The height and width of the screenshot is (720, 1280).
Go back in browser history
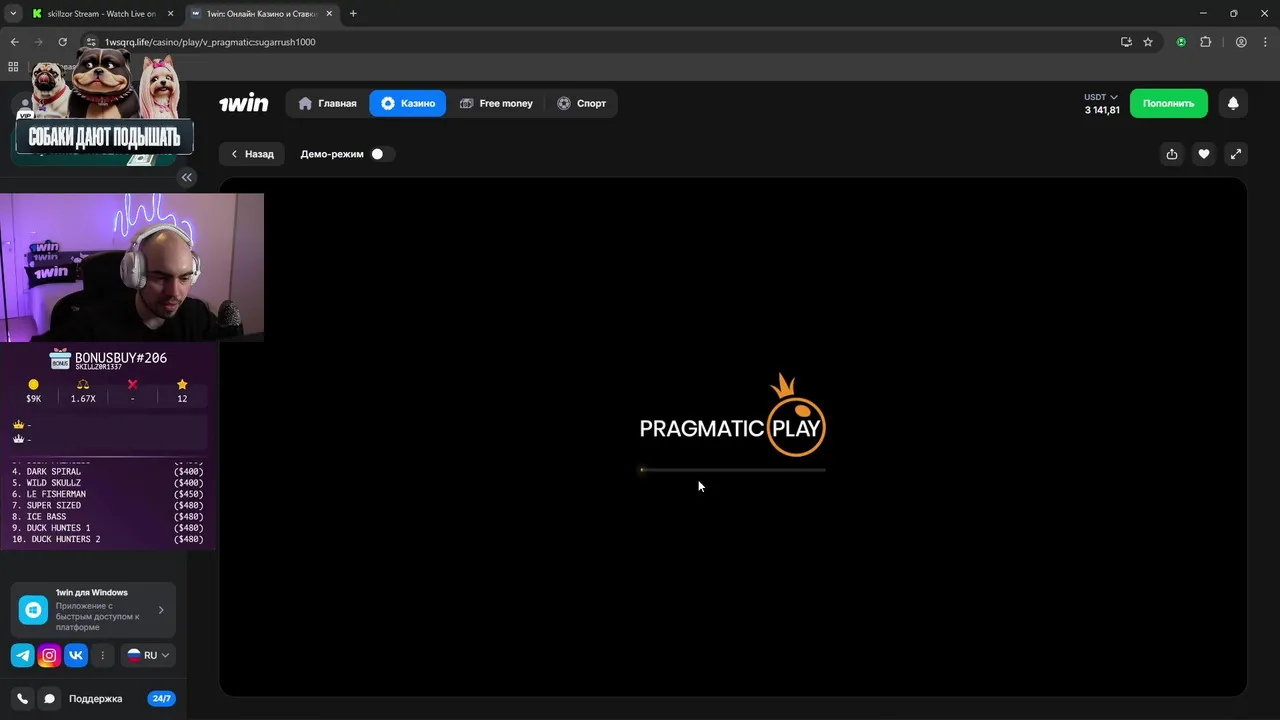15,42
